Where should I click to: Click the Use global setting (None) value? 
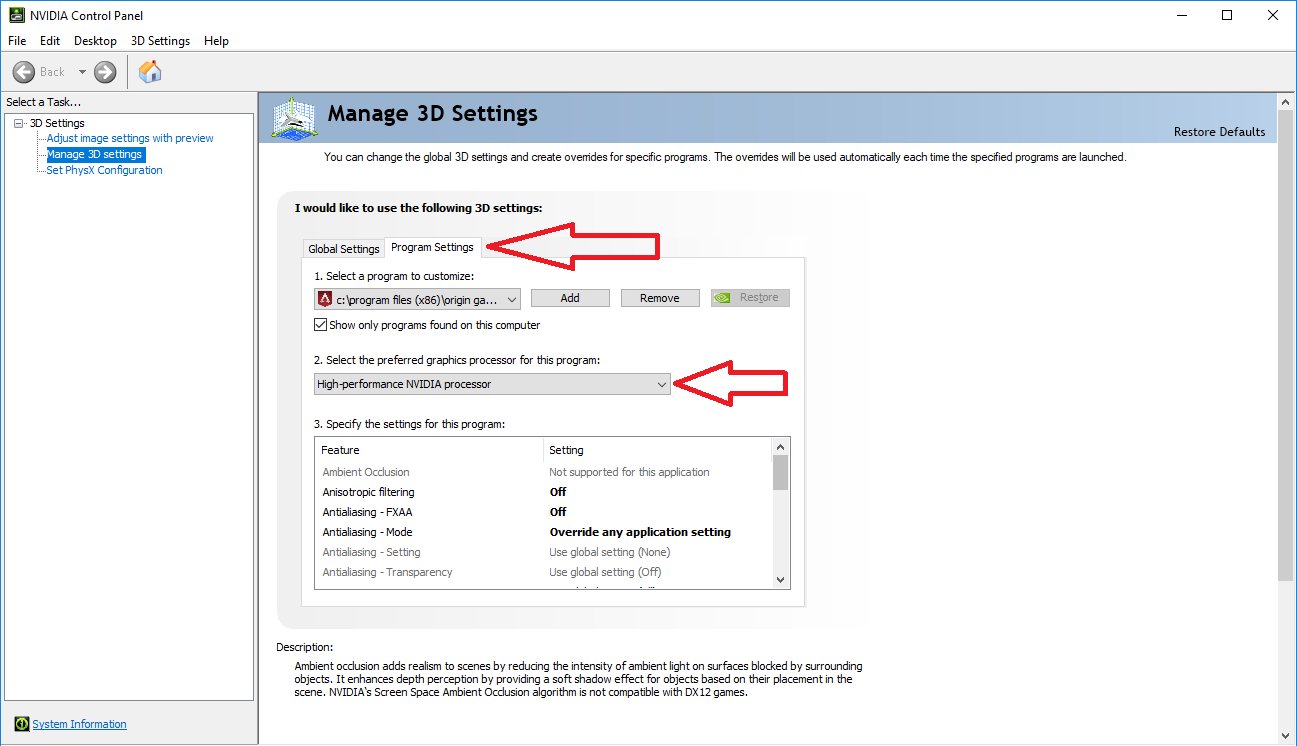pyautogui.click(x=609, y=552)
